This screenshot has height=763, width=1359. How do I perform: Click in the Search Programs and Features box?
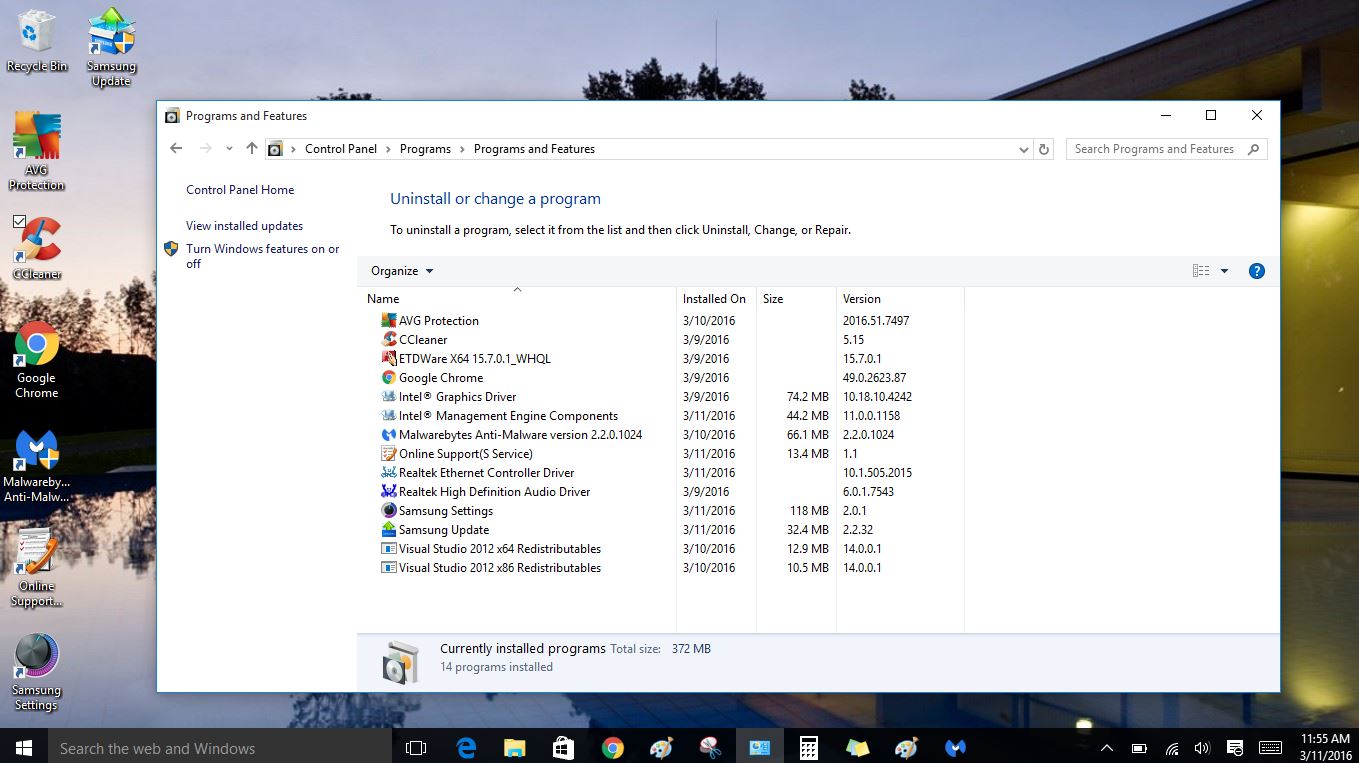click(x=1166, y=149)
